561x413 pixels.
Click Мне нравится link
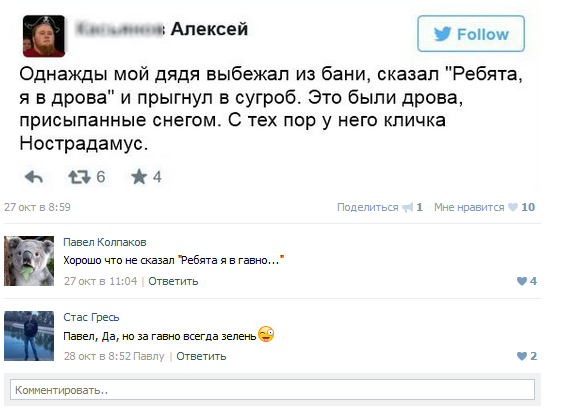(x=469, y=207)
